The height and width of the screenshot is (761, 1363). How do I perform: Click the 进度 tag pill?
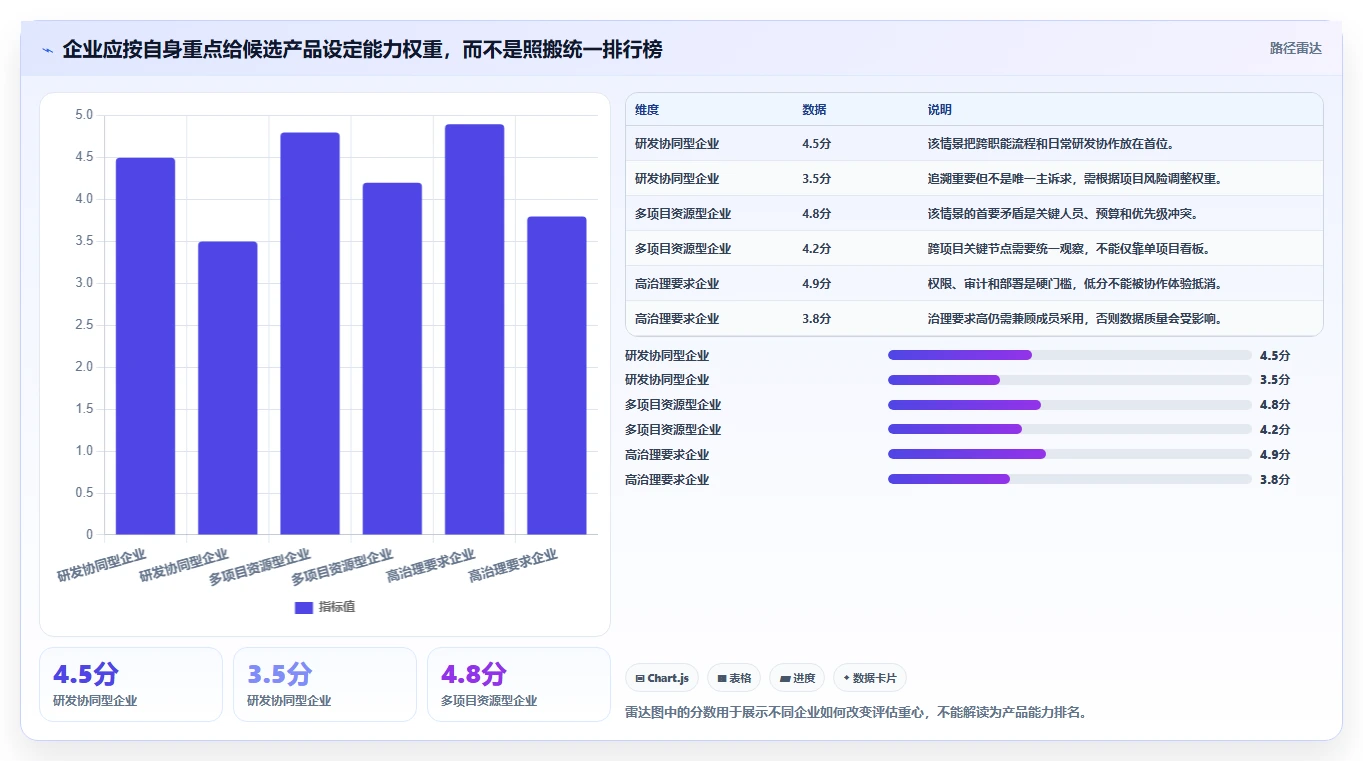(797, 678)
